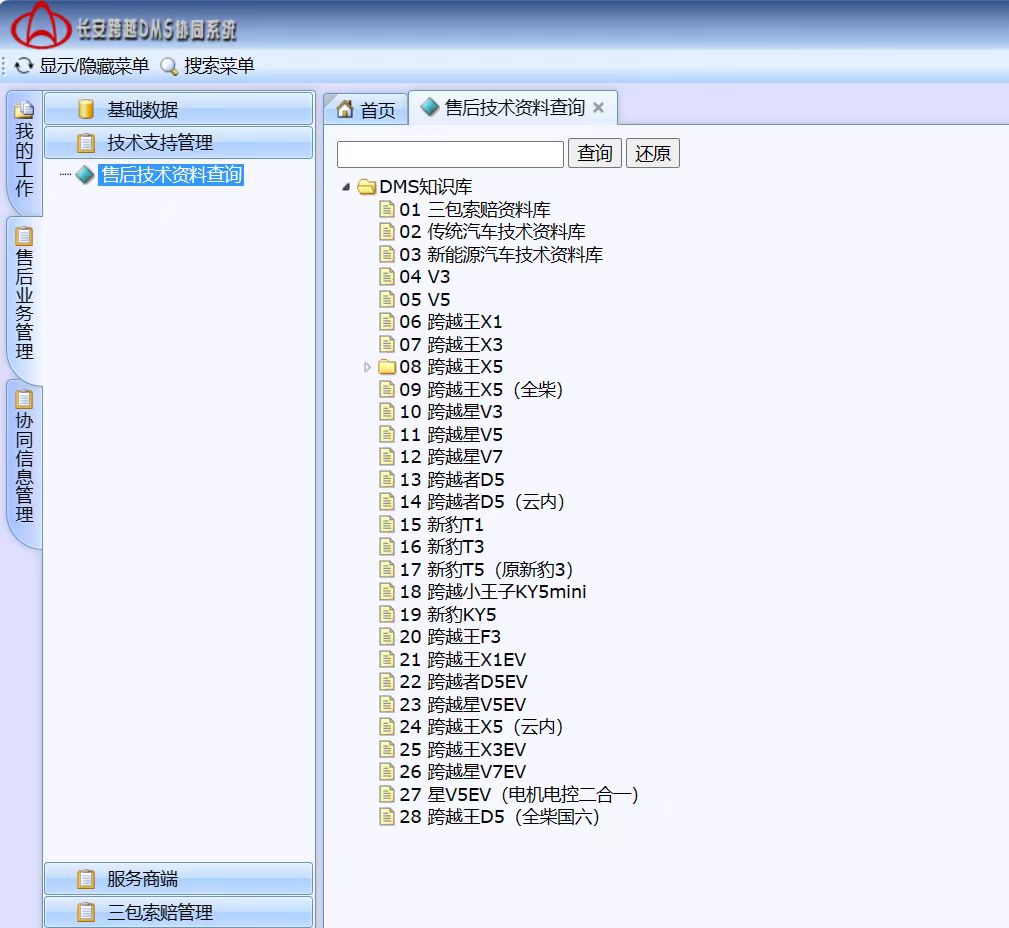
Task: Click the 08 跨越王X5 folder icon
Action: pyautogui.click(x=387, y=367)
